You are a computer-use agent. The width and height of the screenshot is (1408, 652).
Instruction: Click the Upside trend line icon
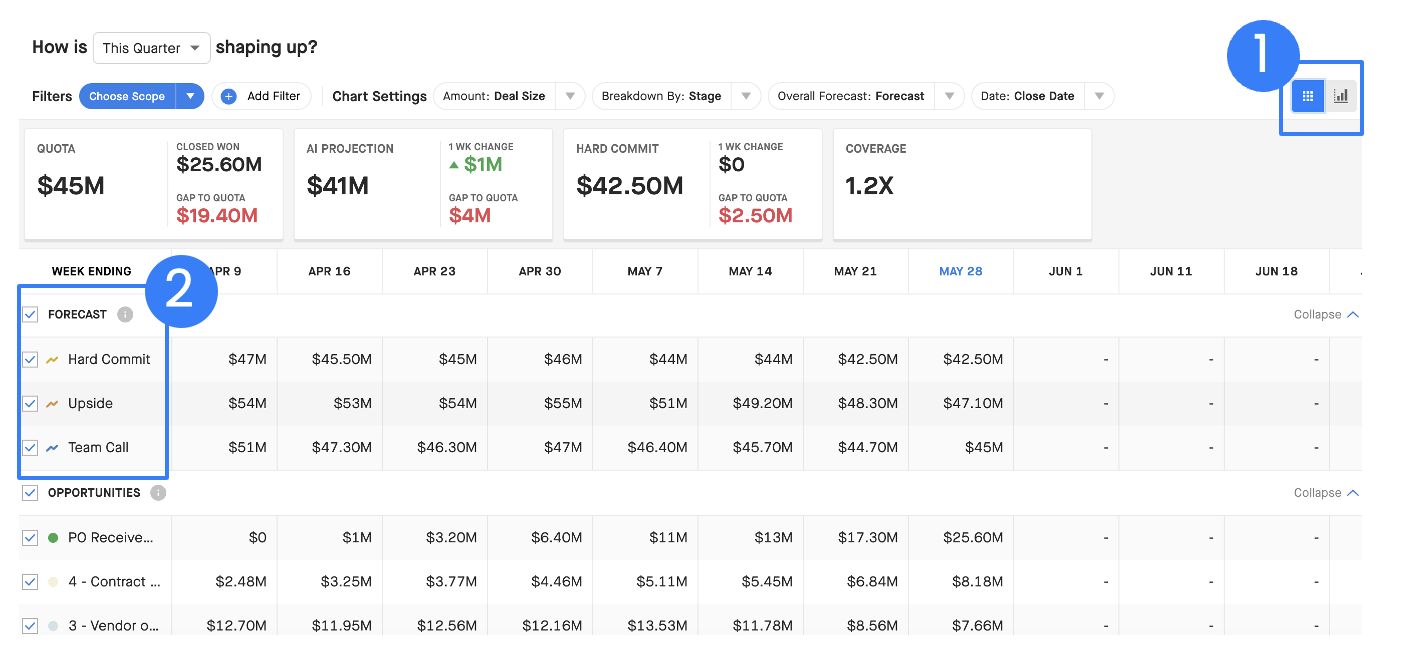(52, 404)
